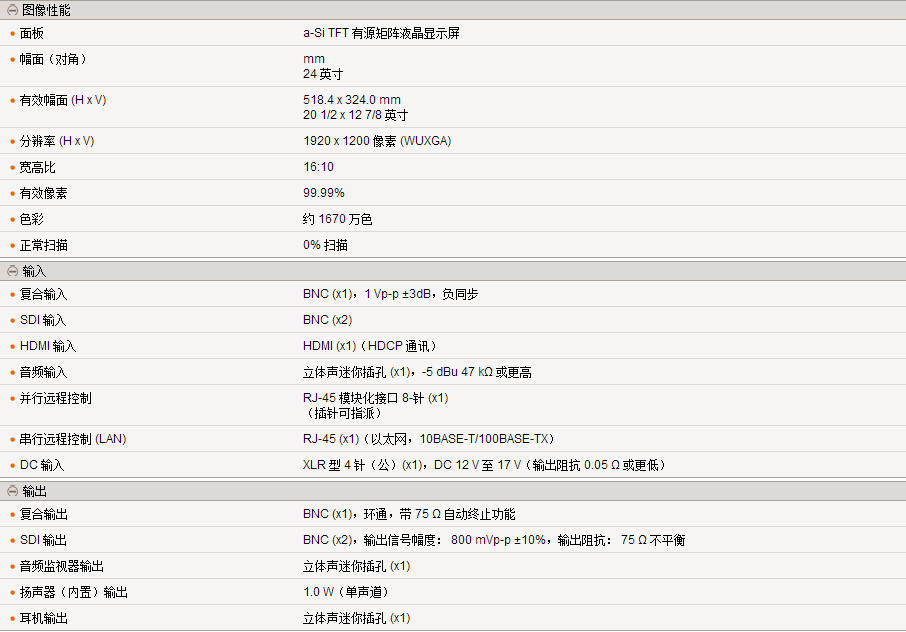Click the 99.99% effective pixels value
The height and width of the screenshot is (632, 906).
click(324, 193)
